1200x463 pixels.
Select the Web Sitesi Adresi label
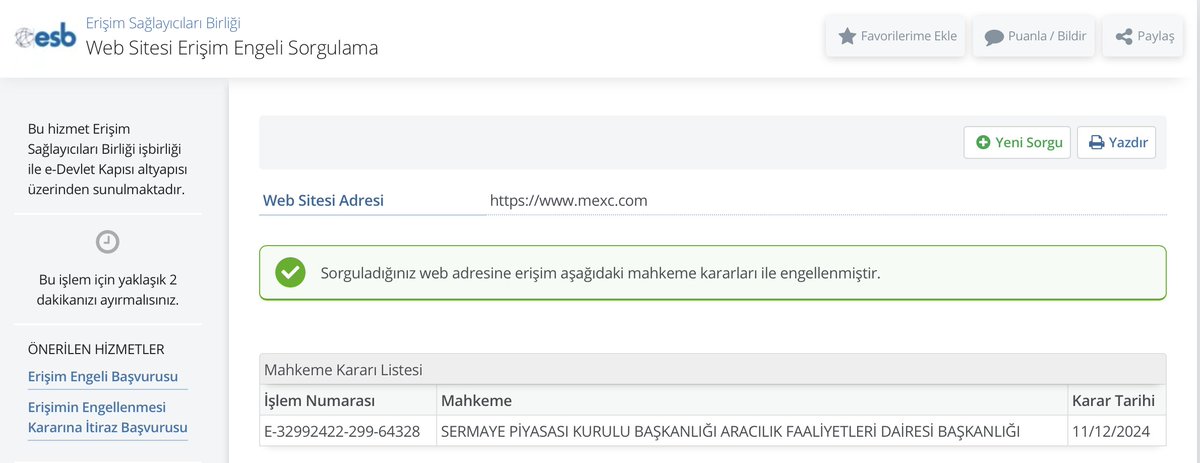(323, 200)
